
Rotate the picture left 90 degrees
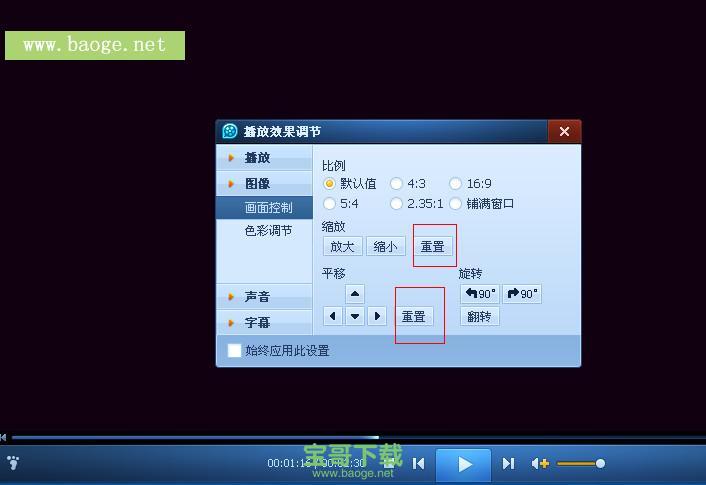(x=480, y=294)
